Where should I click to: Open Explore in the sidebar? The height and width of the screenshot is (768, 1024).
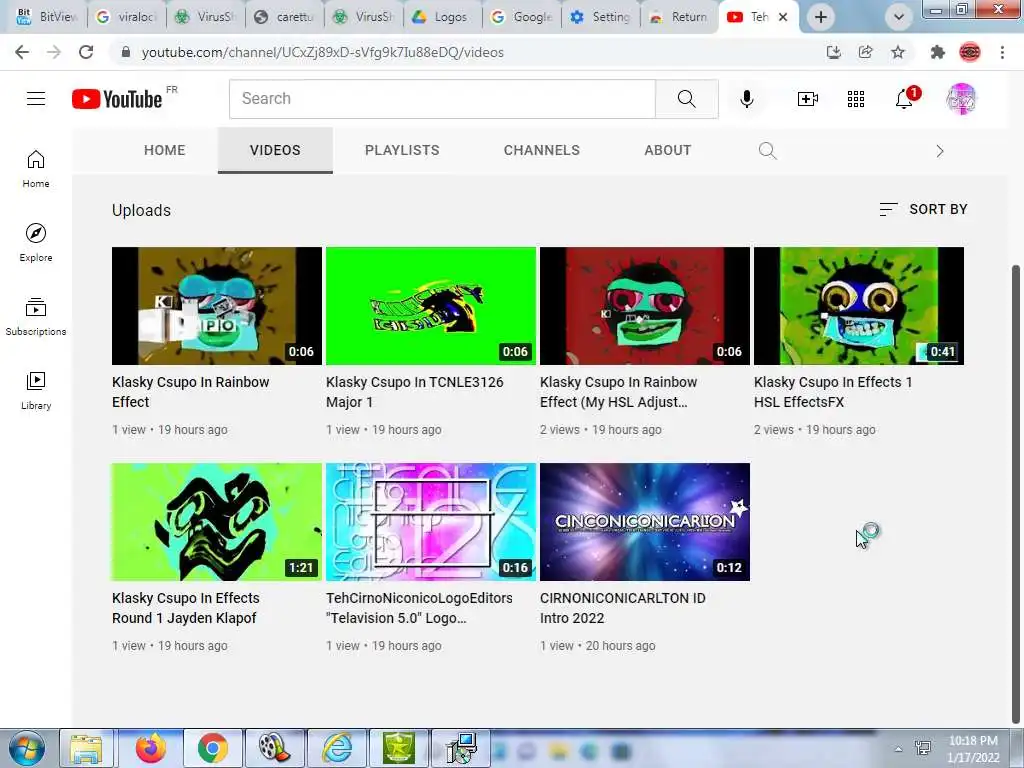[36, 242]
